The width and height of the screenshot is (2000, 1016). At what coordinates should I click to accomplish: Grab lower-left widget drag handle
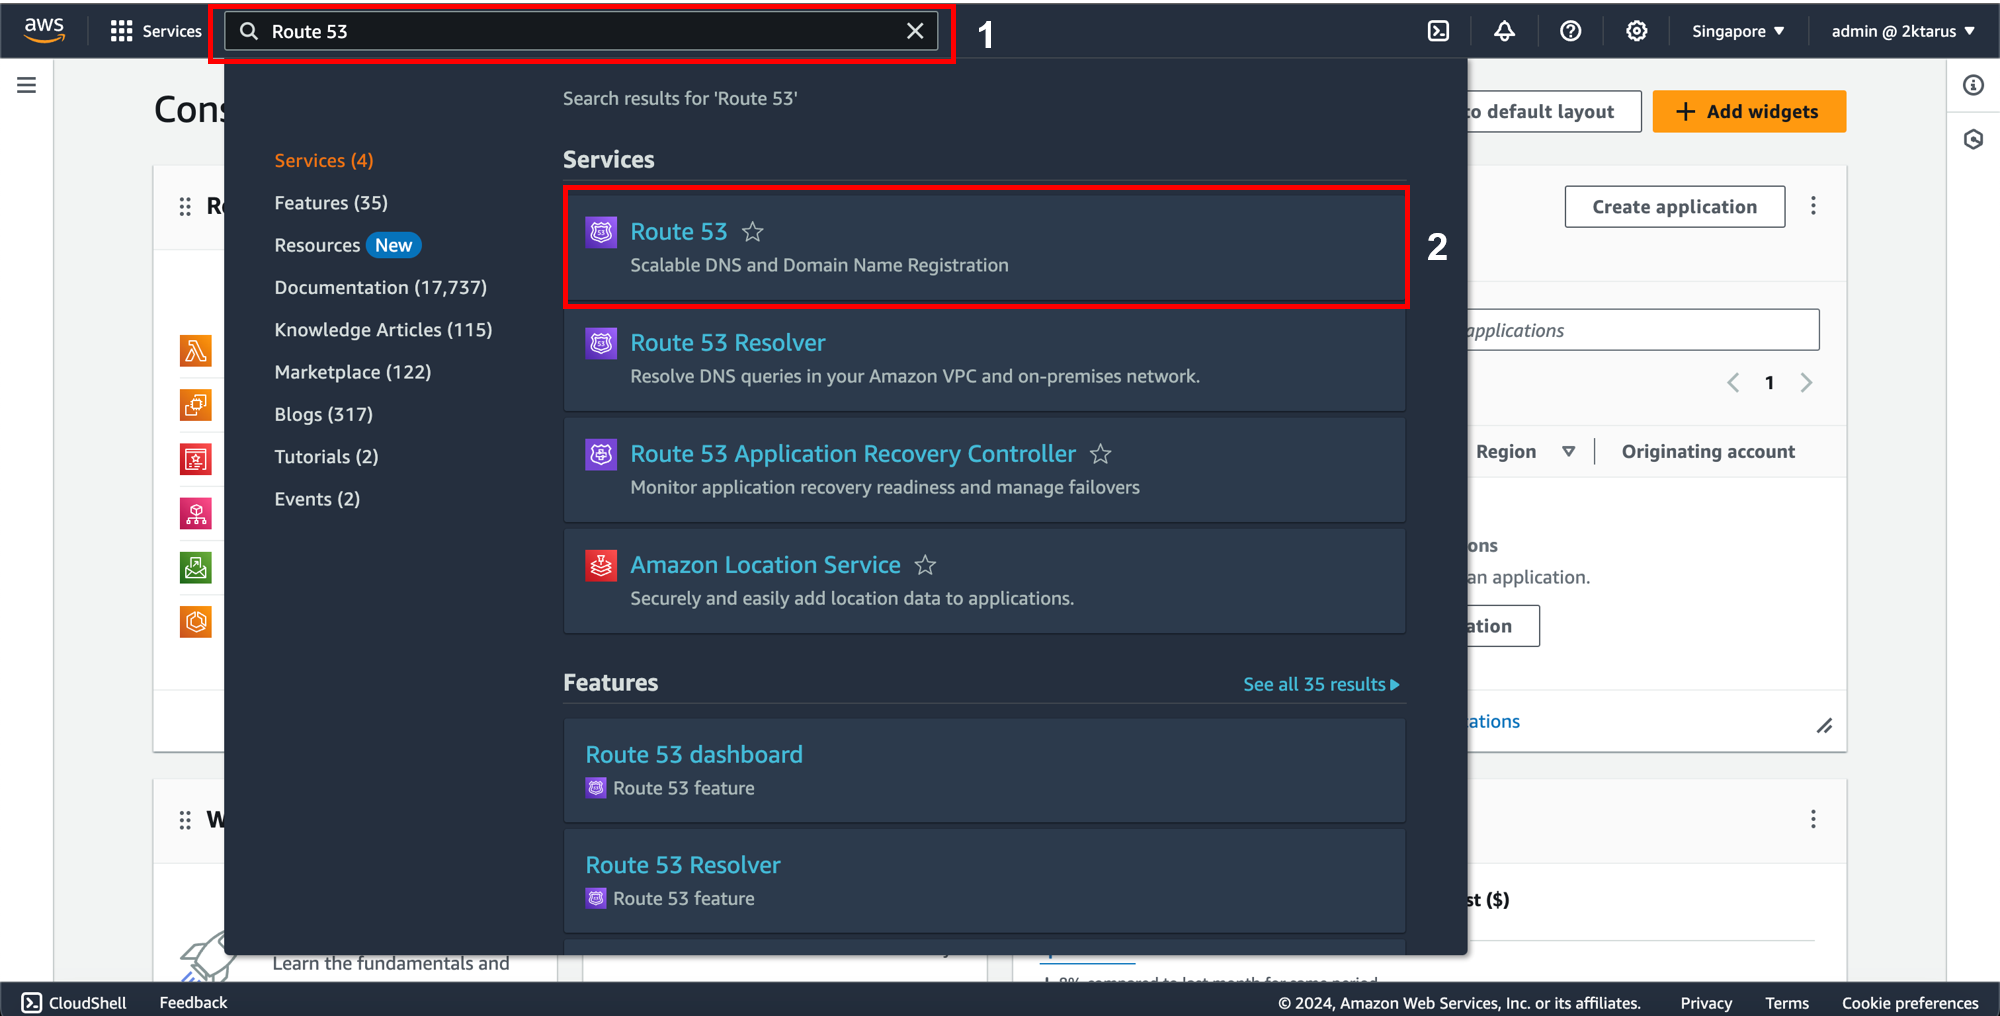(185, 820)
